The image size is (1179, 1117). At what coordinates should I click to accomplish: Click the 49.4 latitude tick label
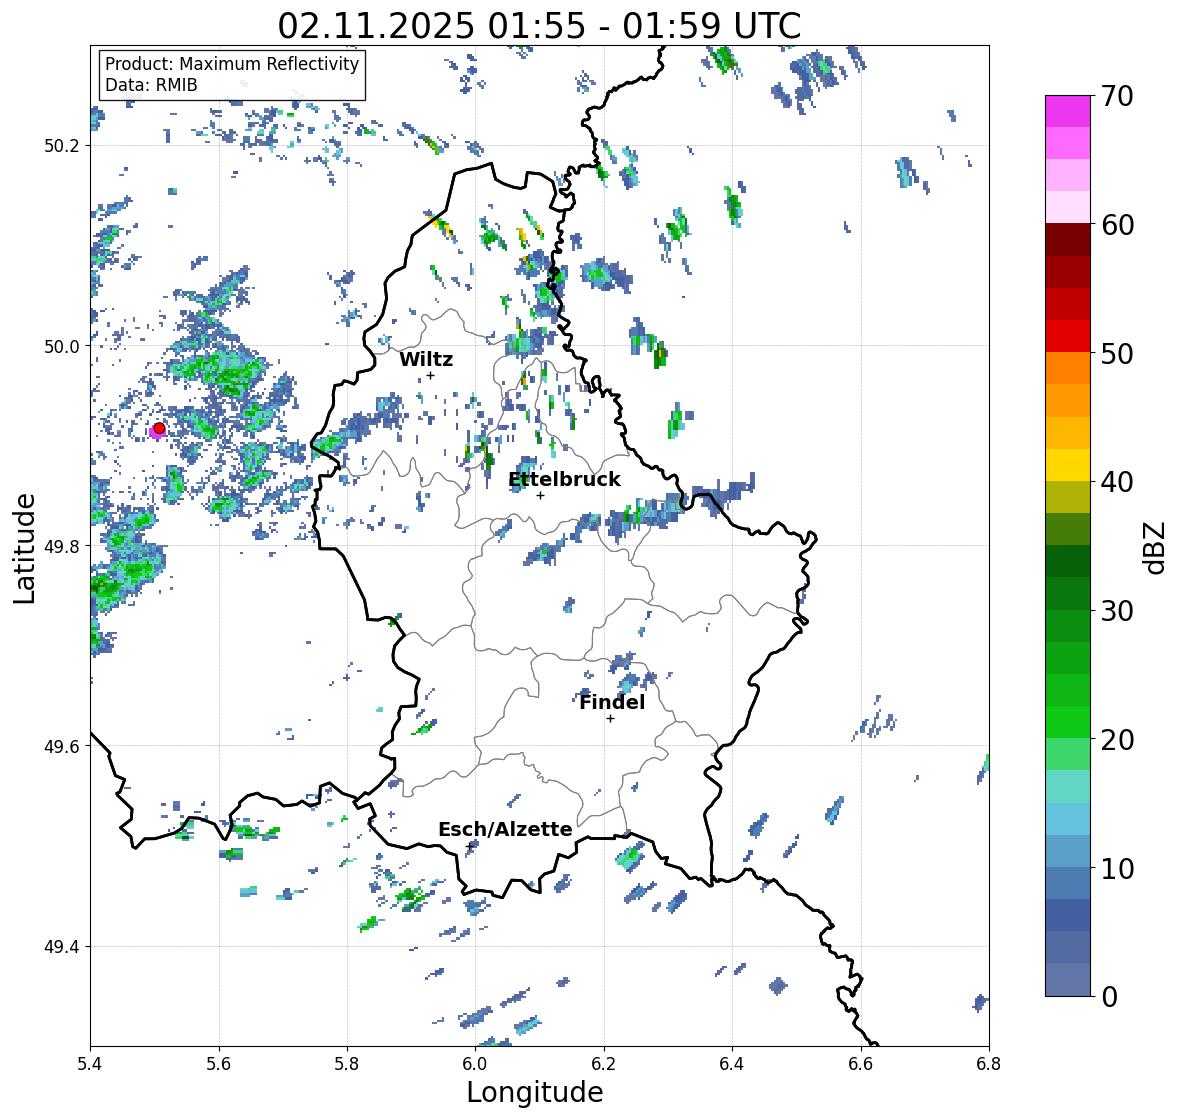pyautogui.click(x=62, y=947)
